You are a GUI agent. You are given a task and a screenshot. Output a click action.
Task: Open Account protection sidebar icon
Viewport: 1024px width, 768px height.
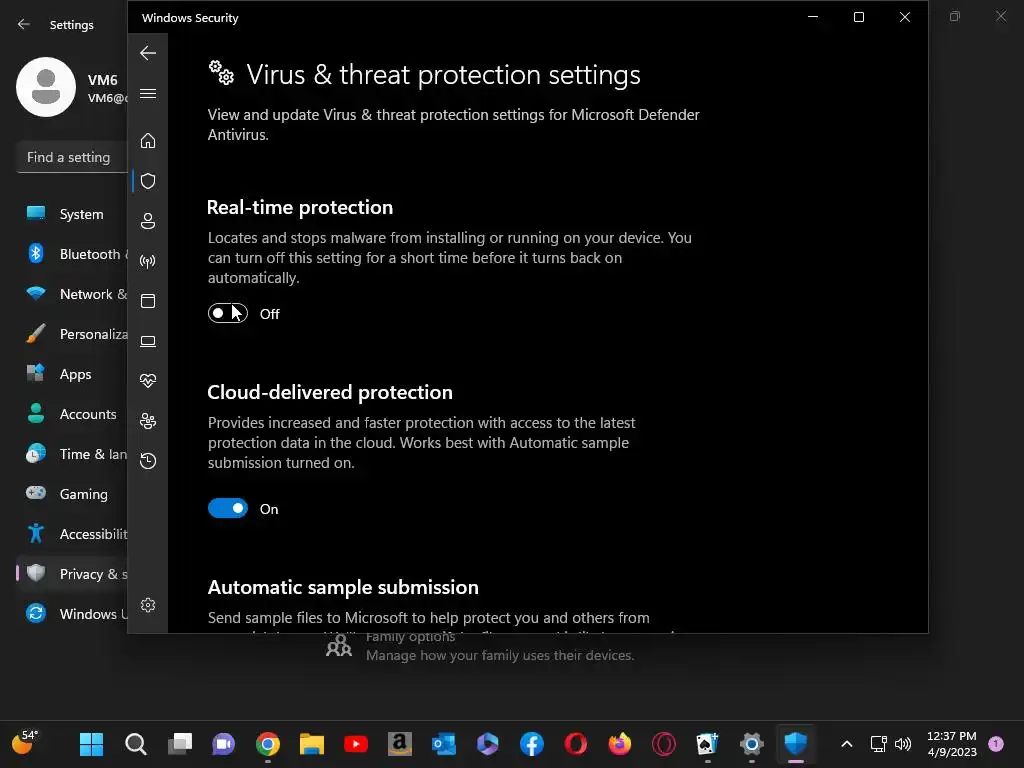(x=148, y=221)
